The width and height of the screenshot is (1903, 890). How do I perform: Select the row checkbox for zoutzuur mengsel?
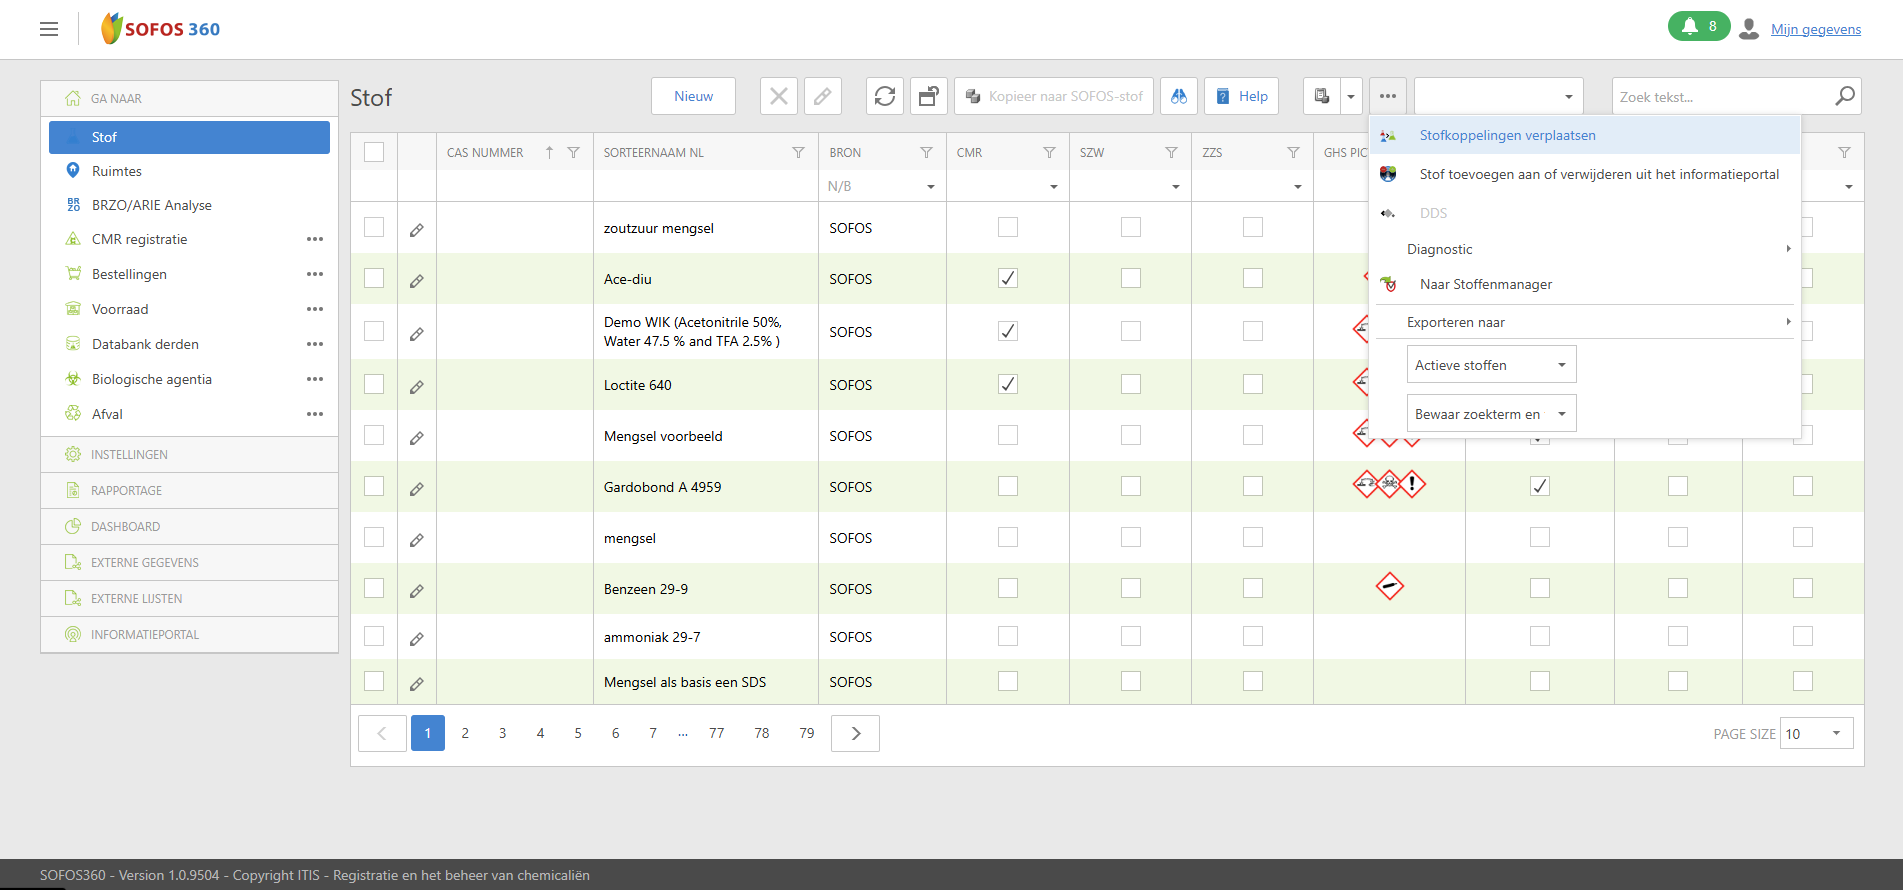pos(374,228)
